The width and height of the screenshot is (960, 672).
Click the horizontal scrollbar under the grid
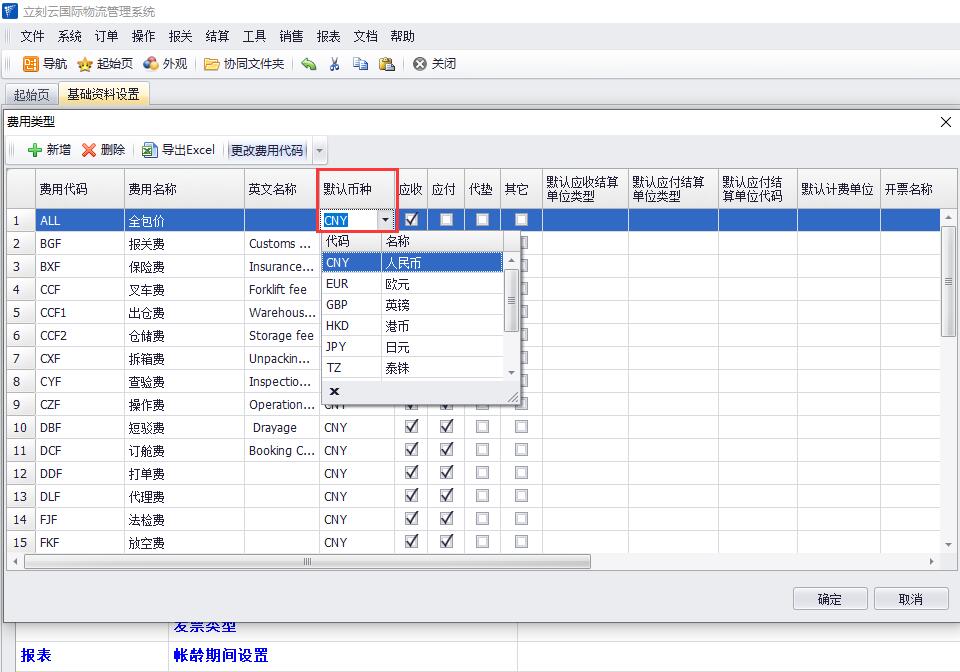point(308,562)
